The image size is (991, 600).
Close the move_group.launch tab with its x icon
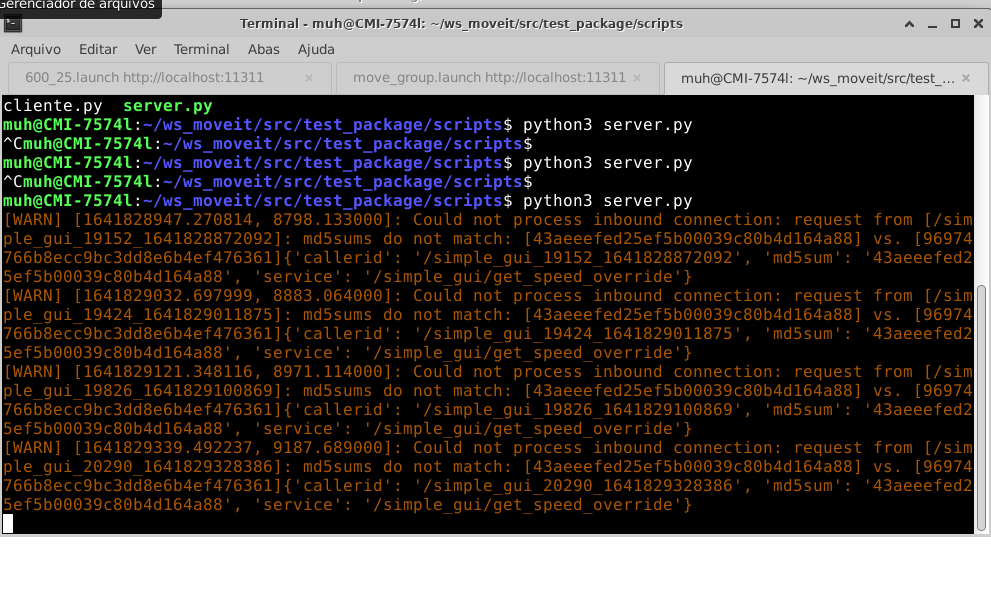637,76
